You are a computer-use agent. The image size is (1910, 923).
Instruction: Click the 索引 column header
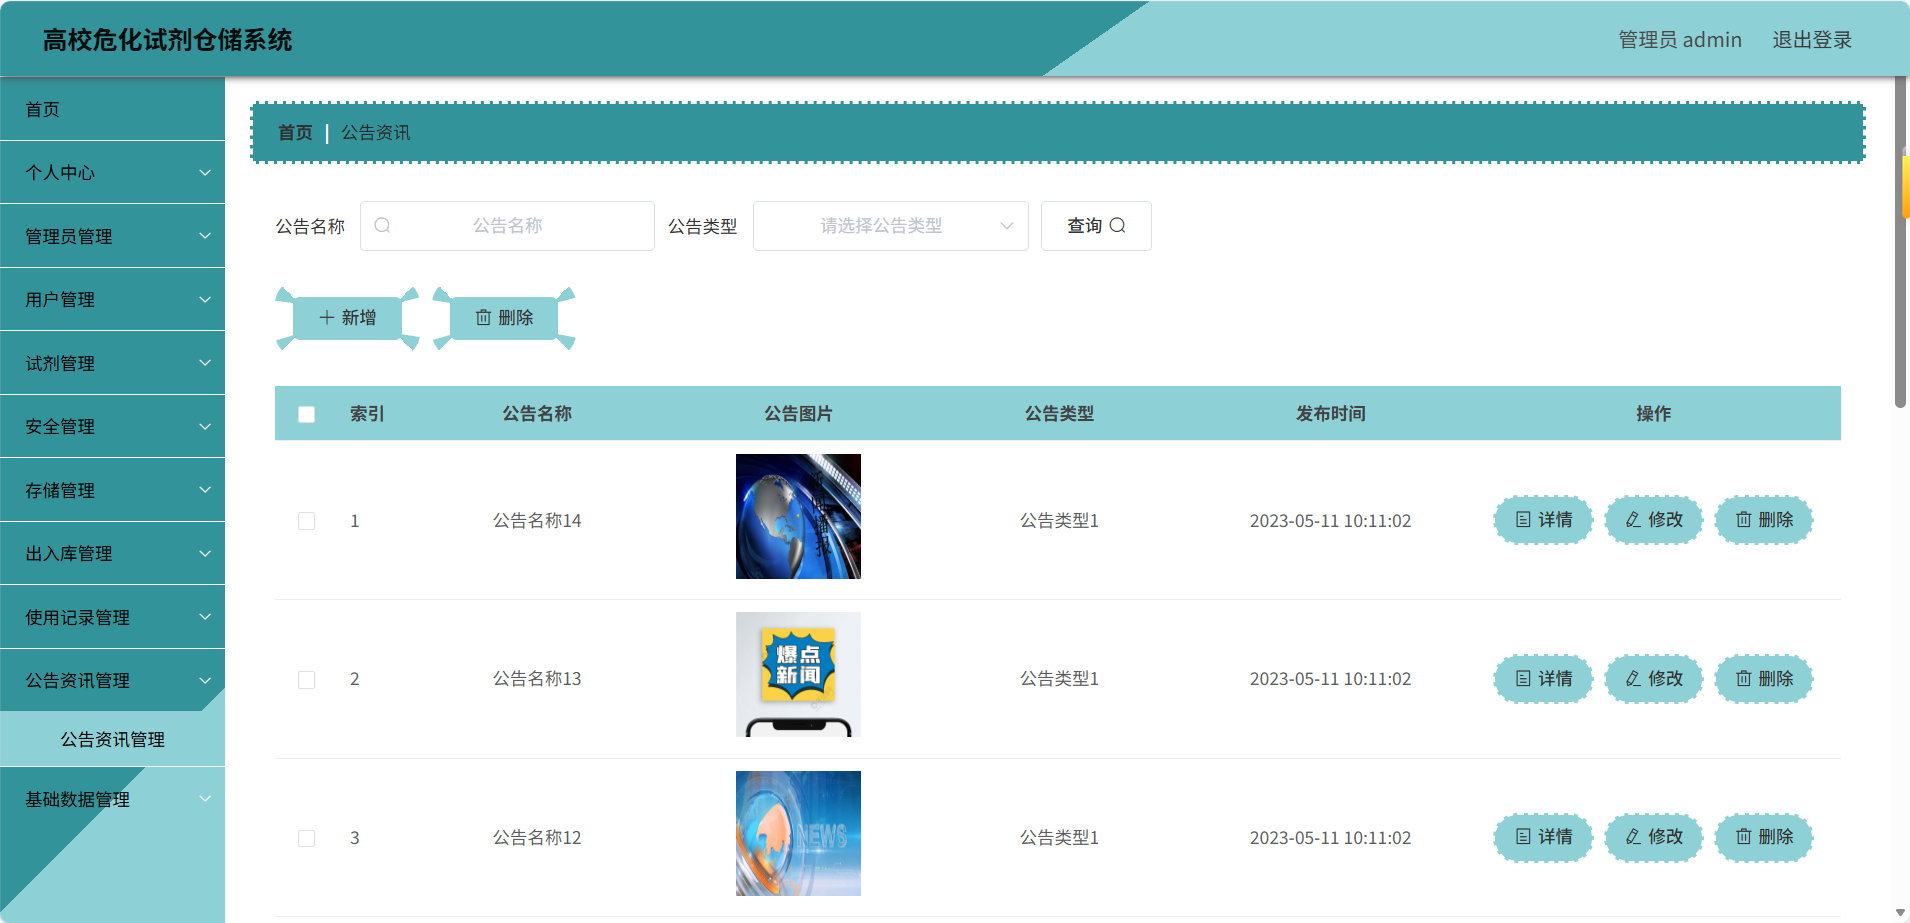367,414
